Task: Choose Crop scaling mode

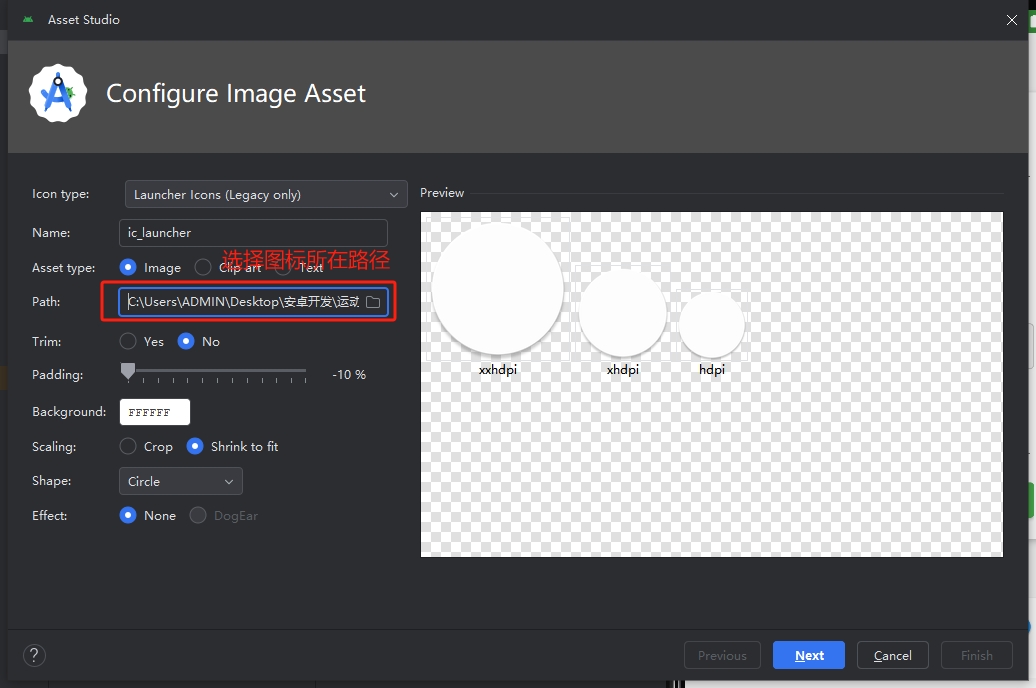Action: click(128, 446)
